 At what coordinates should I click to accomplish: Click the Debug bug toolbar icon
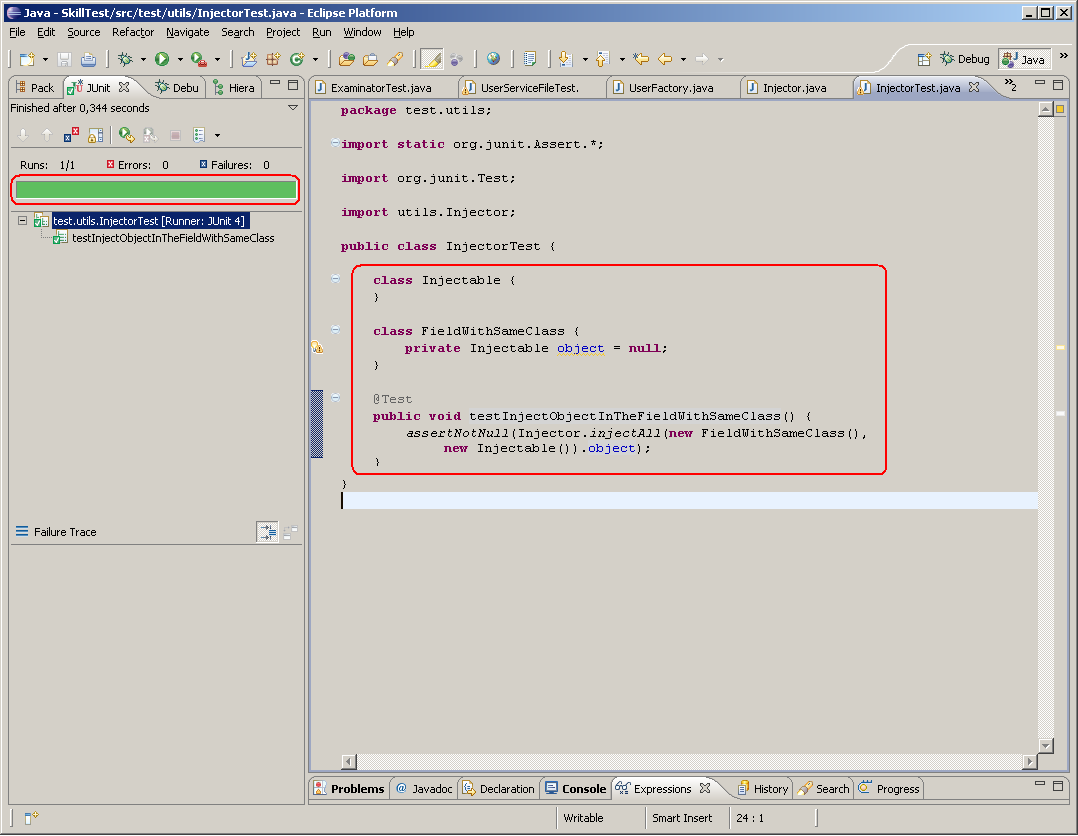(125, 60)
